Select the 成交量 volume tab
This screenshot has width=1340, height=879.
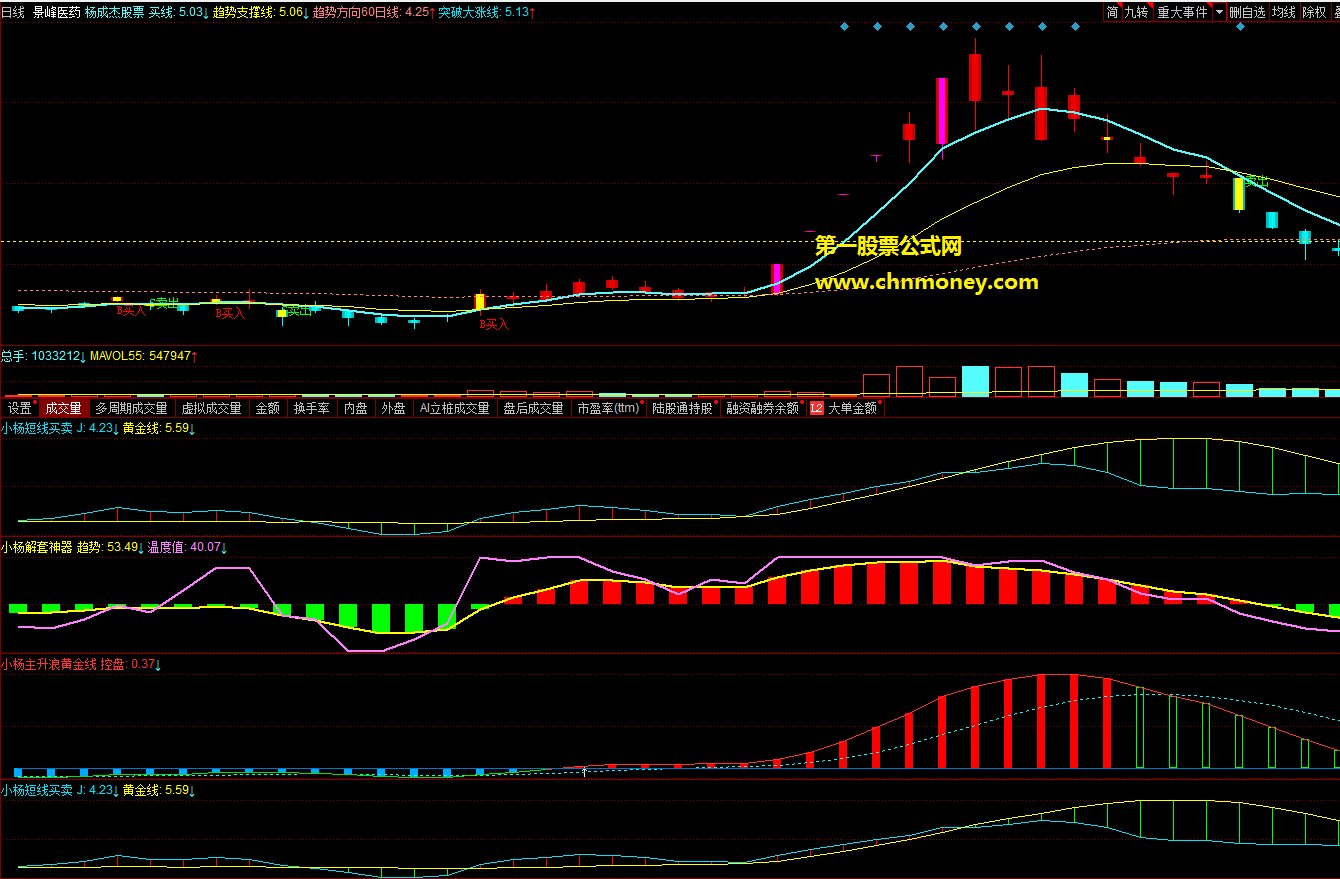point(63,408)
